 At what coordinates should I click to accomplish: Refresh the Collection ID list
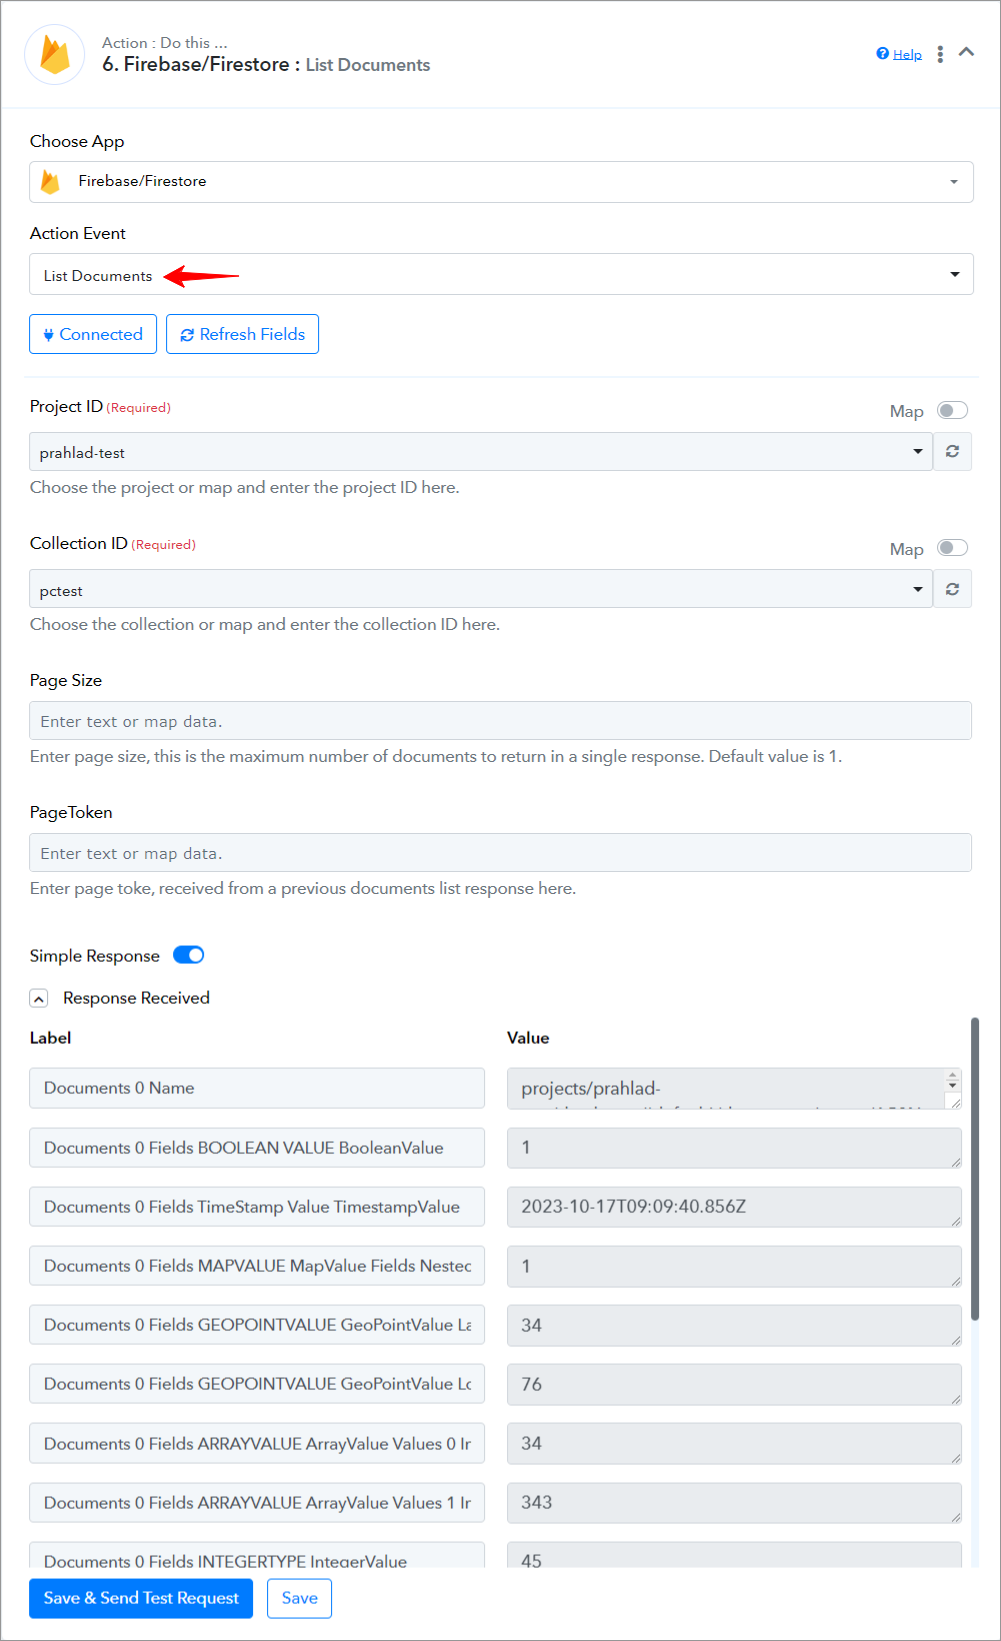952,589
